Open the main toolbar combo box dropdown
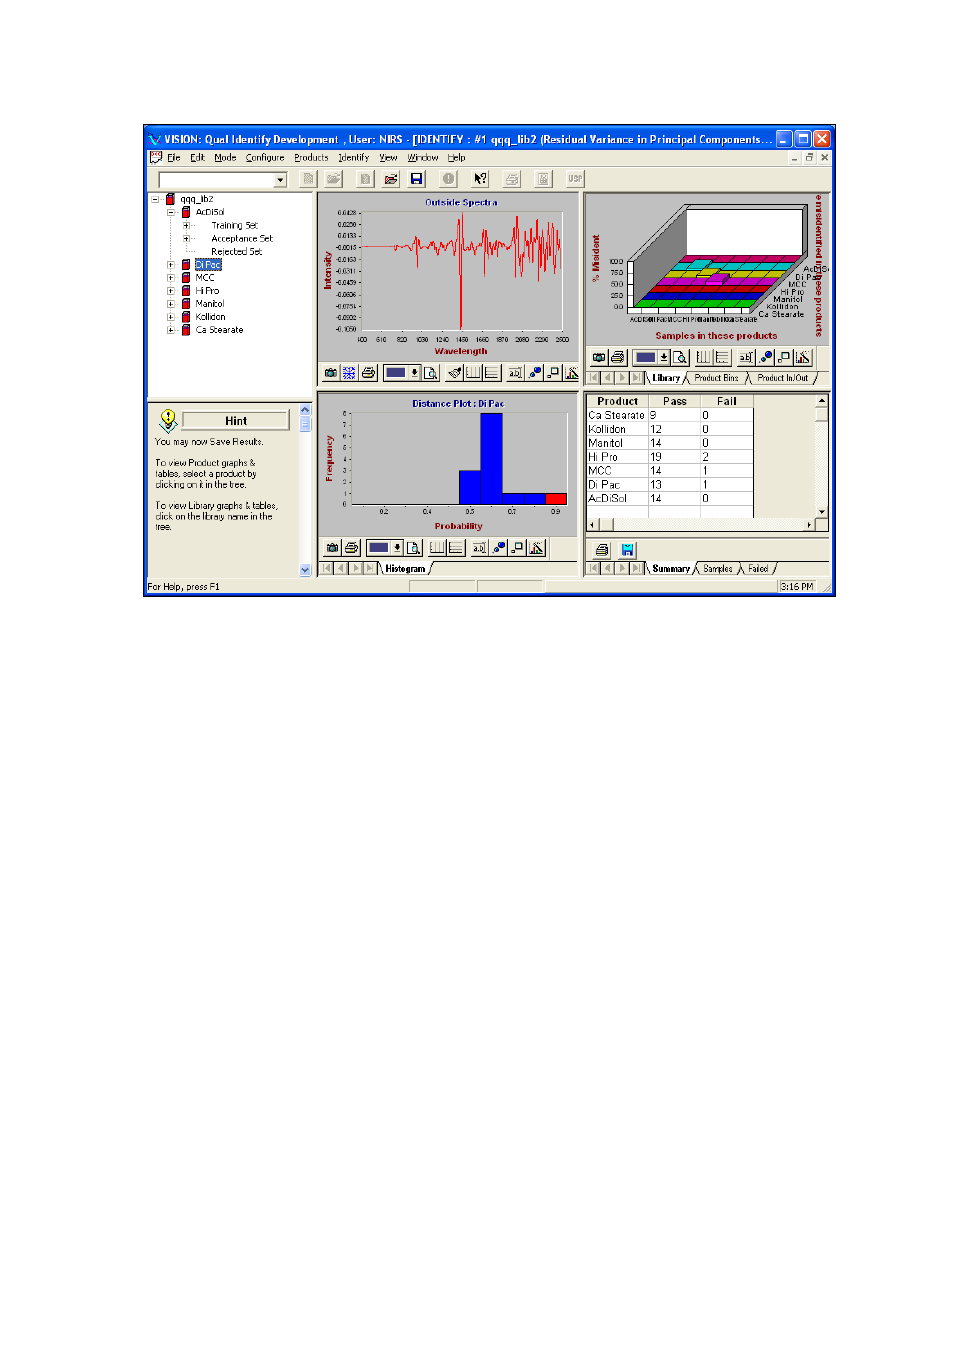Viewport: 955px width, 1350px height. [280, 180]
